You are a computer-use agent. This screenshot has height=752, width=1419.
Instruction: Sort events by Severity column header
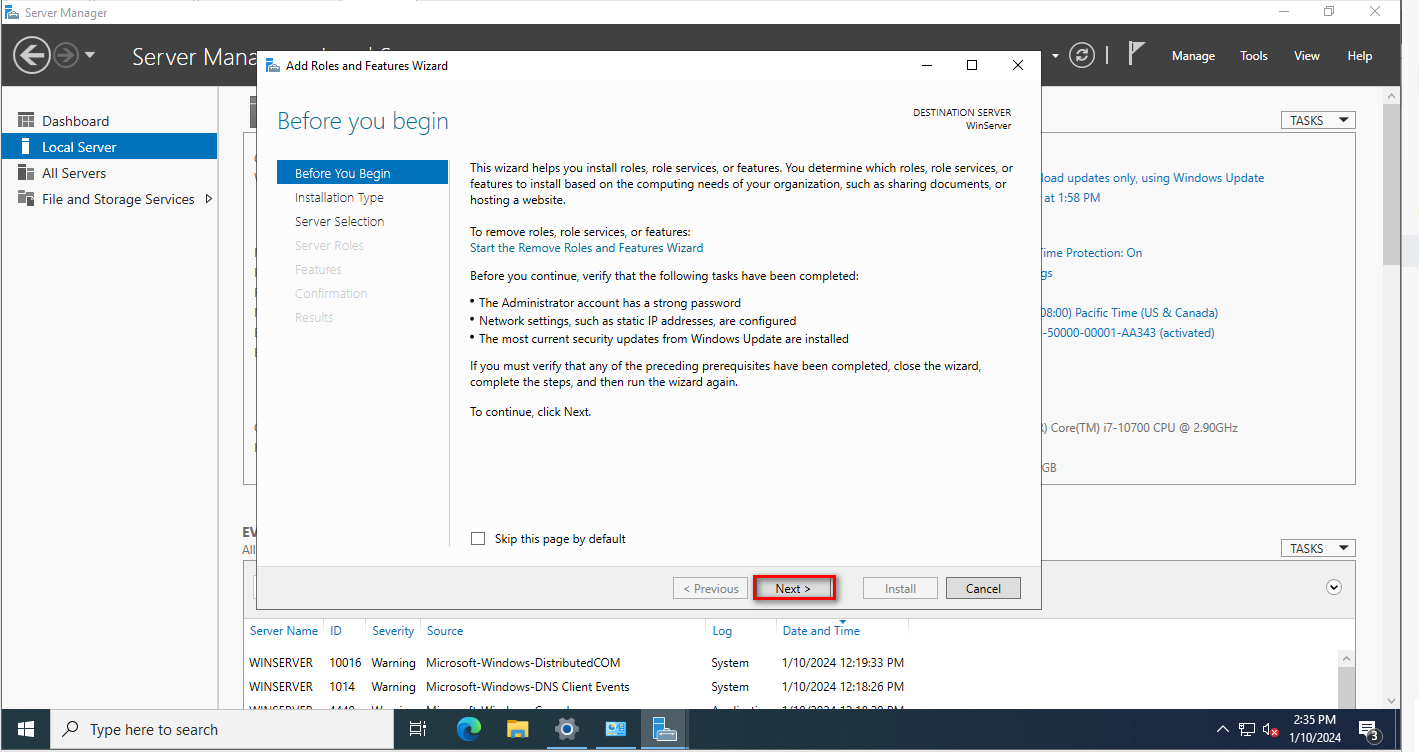393,631
